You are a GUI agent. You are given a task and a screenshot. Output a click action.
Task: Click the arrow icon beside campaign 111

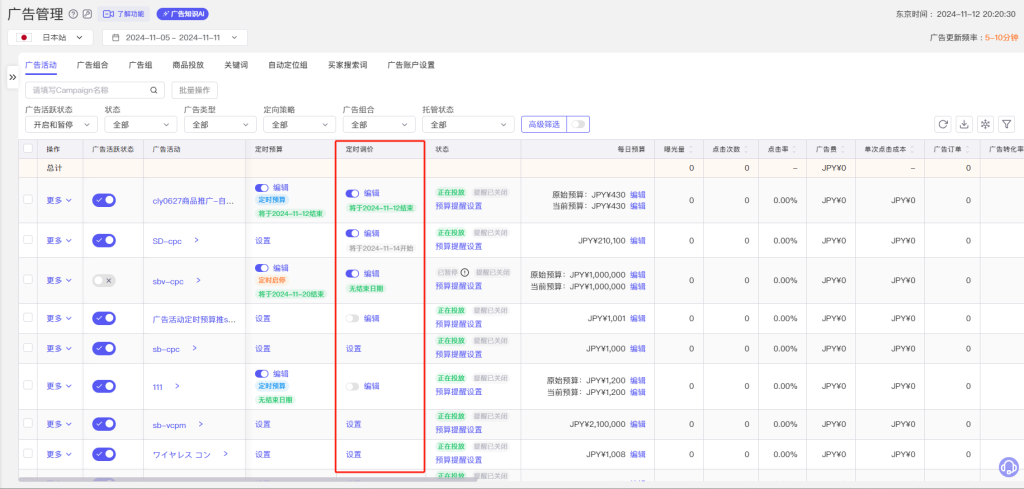coord(176,386)
